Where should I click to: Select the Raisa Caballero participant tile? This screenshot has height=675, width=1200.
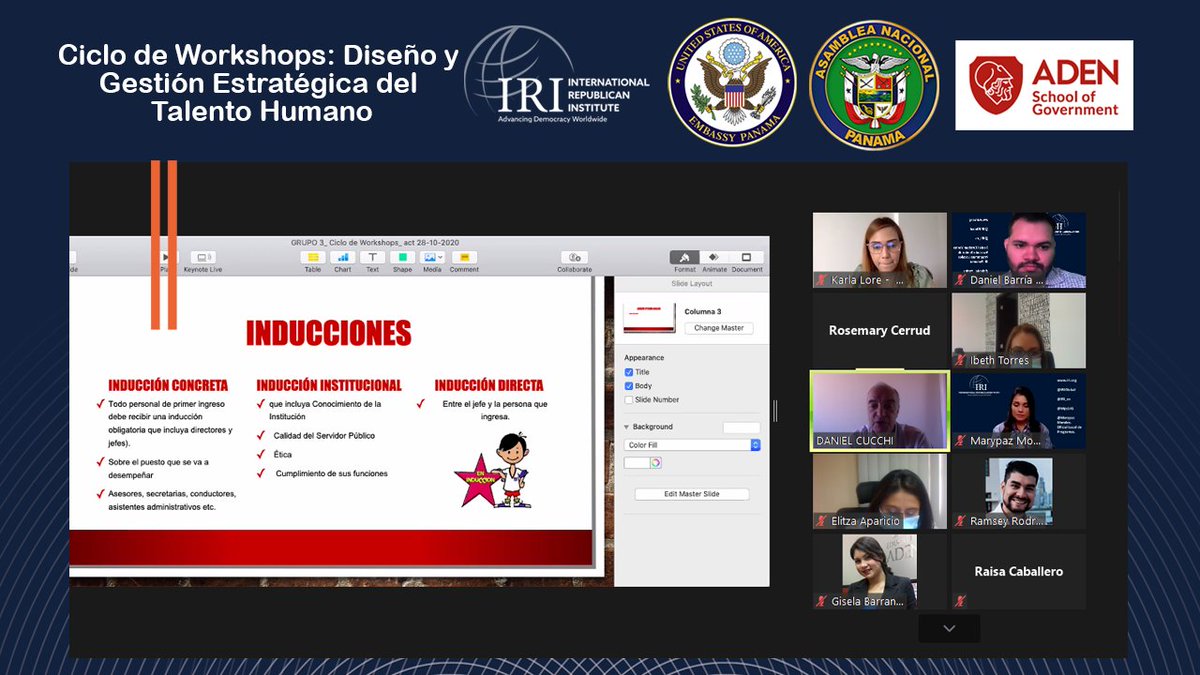pos(1019,572)
